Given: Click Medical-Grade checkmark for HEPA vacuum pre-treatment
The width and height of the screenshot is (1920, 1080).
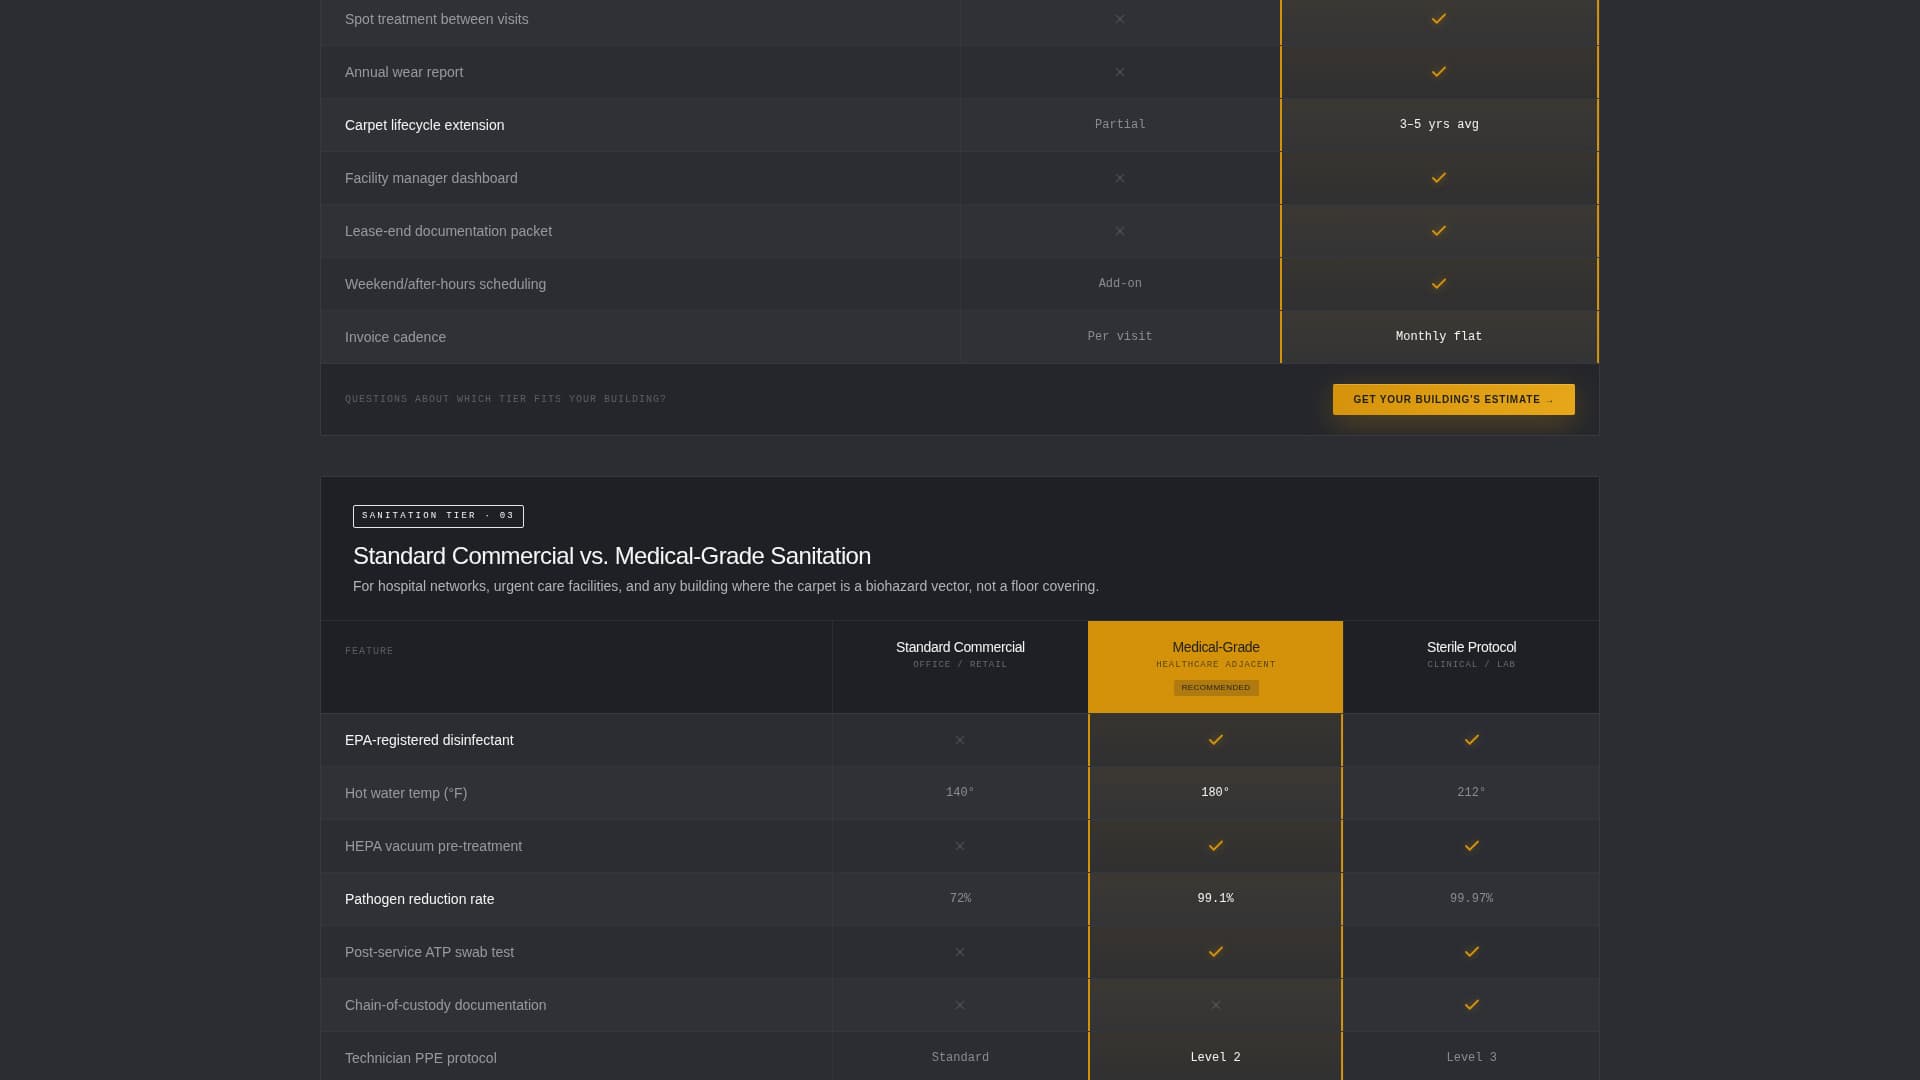Looking at the screenshot, I should pos(1216,846).
